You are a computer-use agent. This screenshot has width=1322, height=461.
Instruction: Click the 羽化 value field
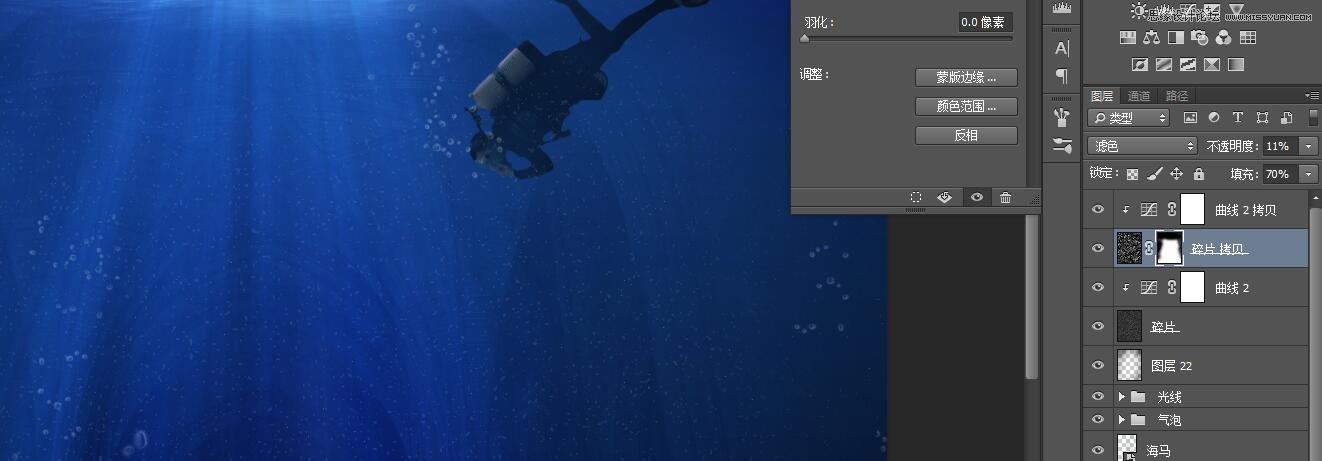tap(985, 22)
